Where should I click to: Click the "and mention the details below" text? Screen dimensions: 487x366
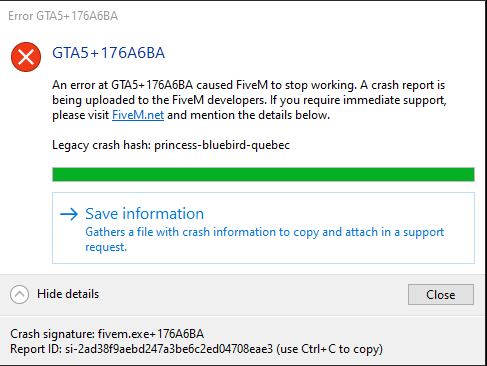[x=248, y=115]
